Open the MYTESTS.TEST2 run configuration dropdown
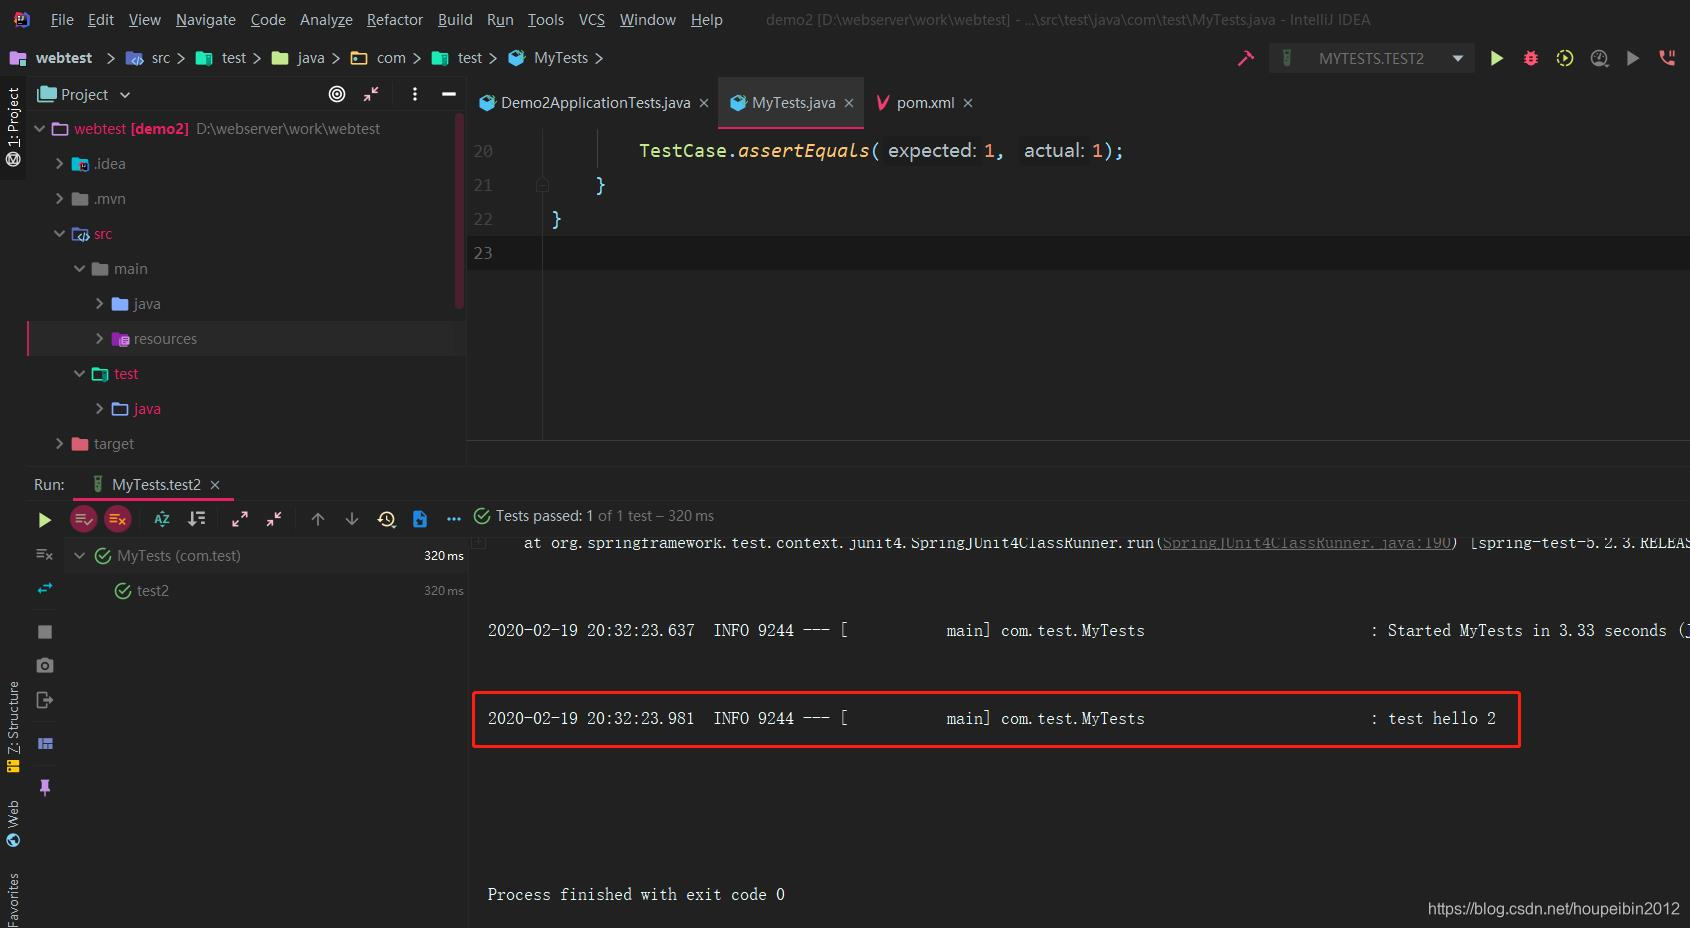 [x=1372, y=58]
